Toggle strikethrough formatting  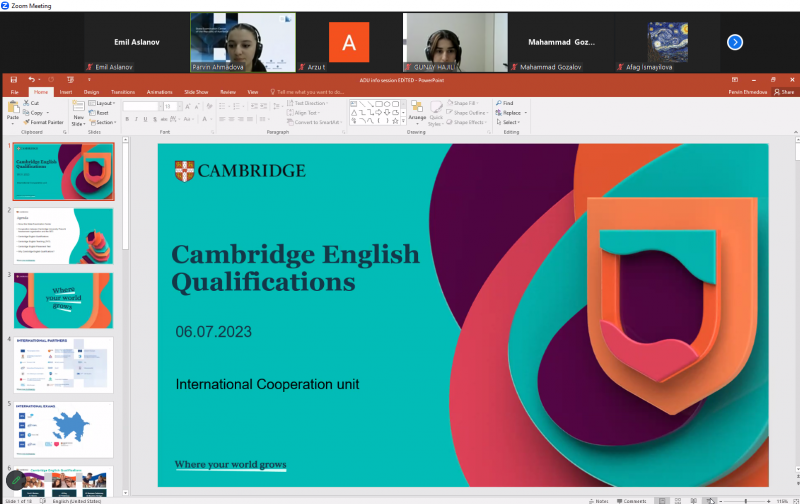[x=164, y=119]
